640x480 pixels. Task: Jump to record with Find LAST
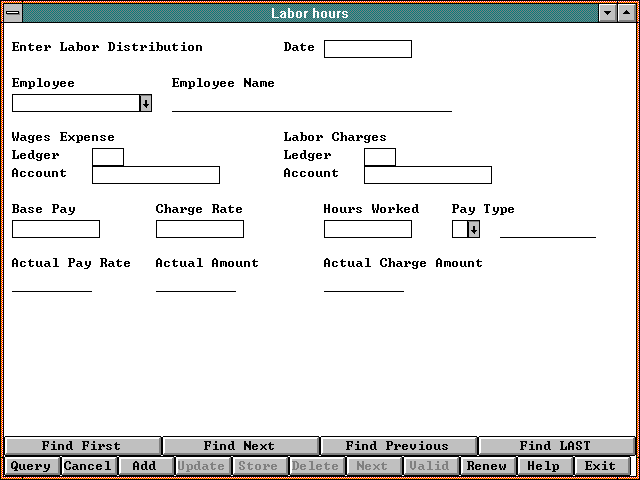(555, 446)
